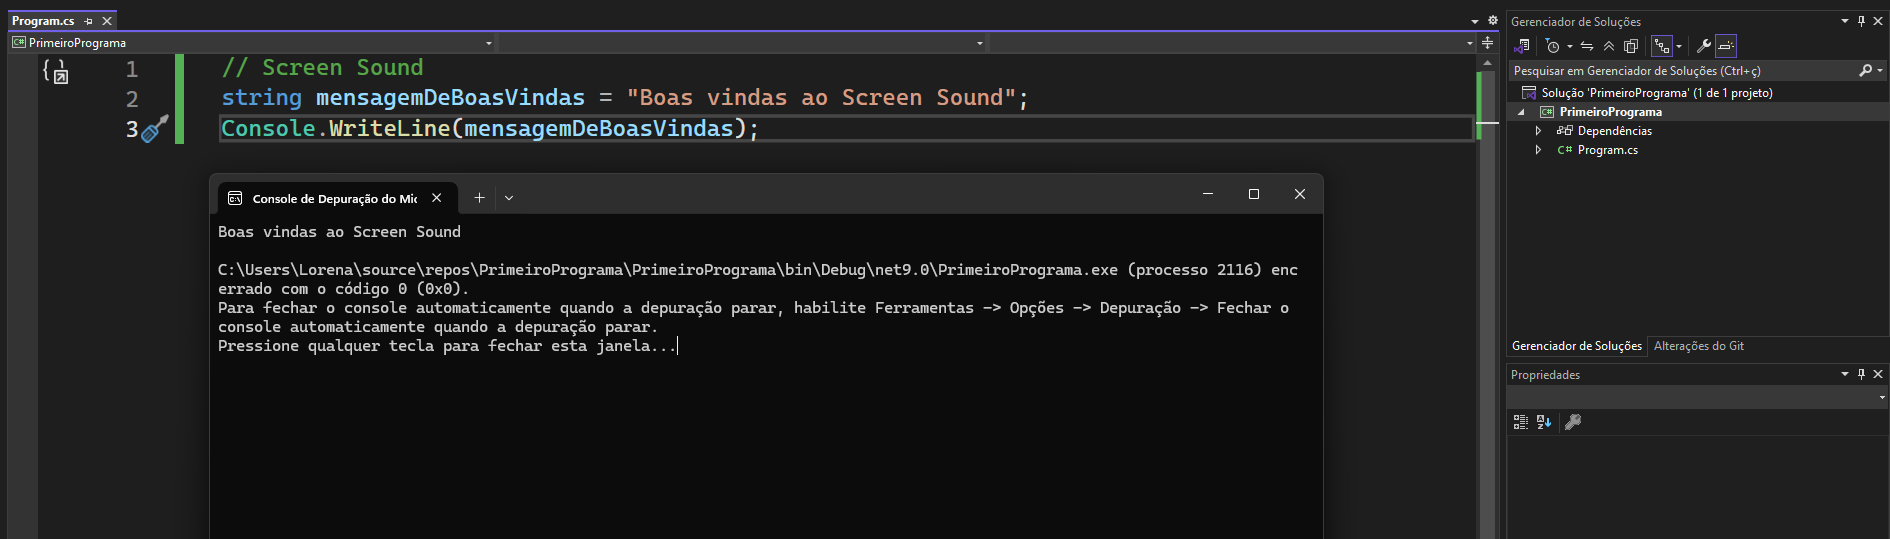The image size is (1890, 539).
Task: Close the debug console window
Action: [1300, 194]
